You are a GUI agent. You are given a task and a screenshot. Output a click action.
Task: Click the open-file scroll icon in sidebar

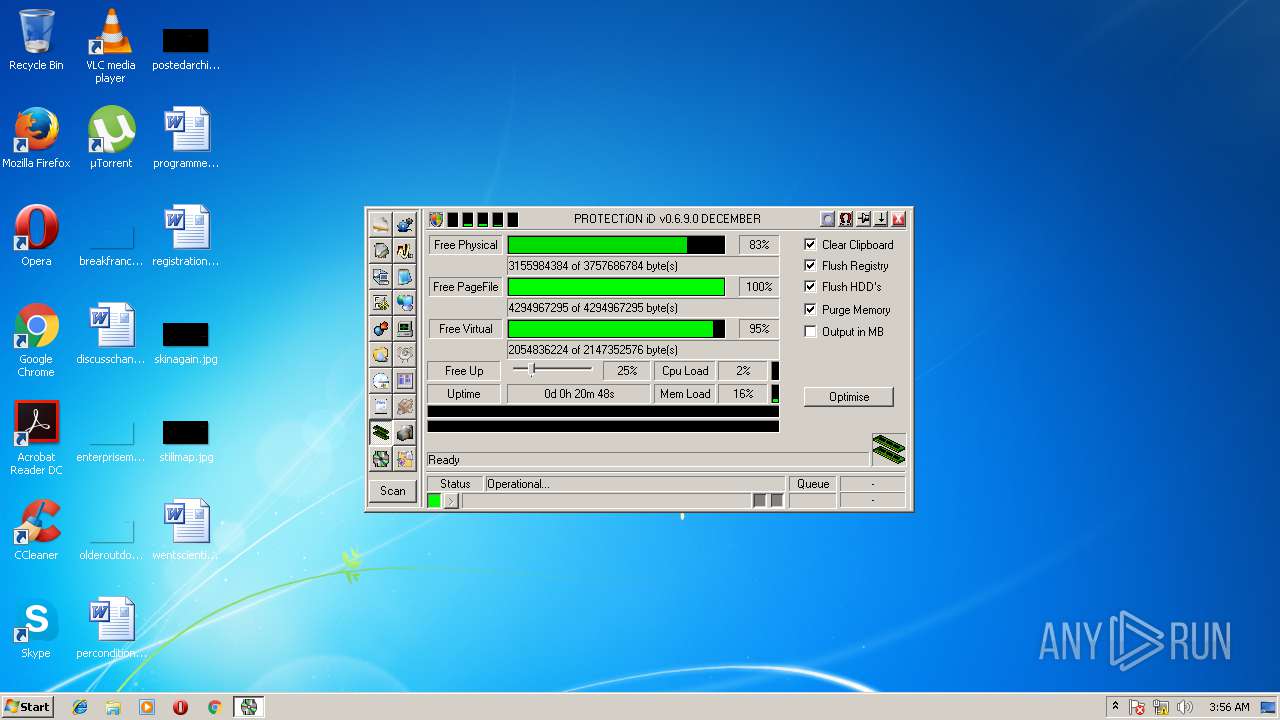pos(381,224)
